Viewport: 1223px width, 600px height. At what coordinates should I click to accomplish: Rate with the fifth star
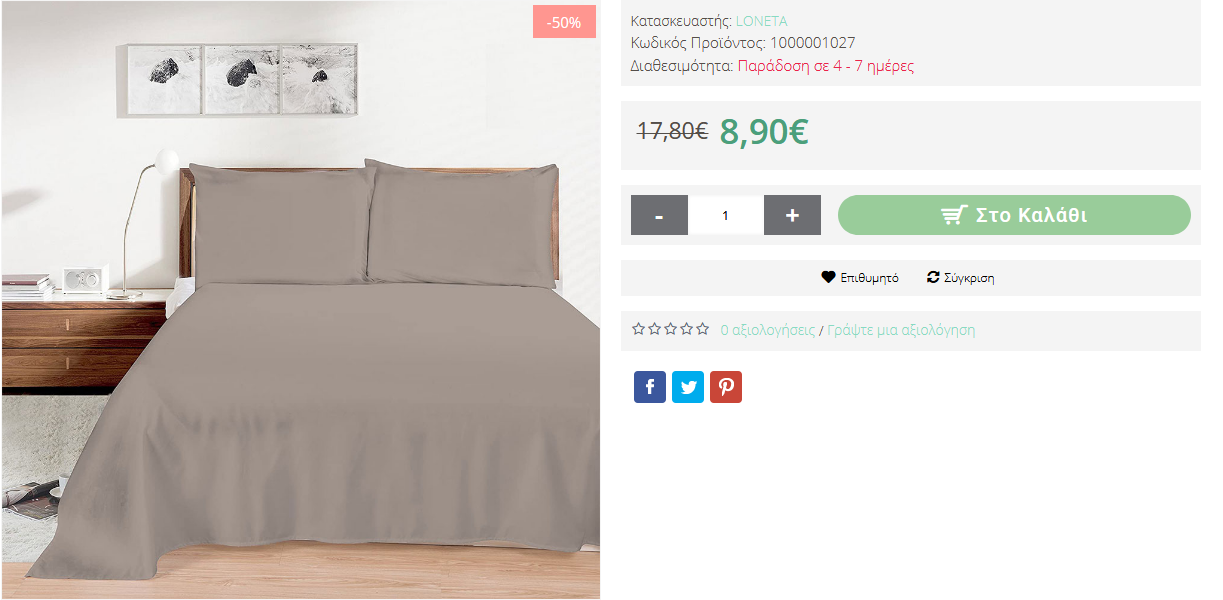click(702, 329)
